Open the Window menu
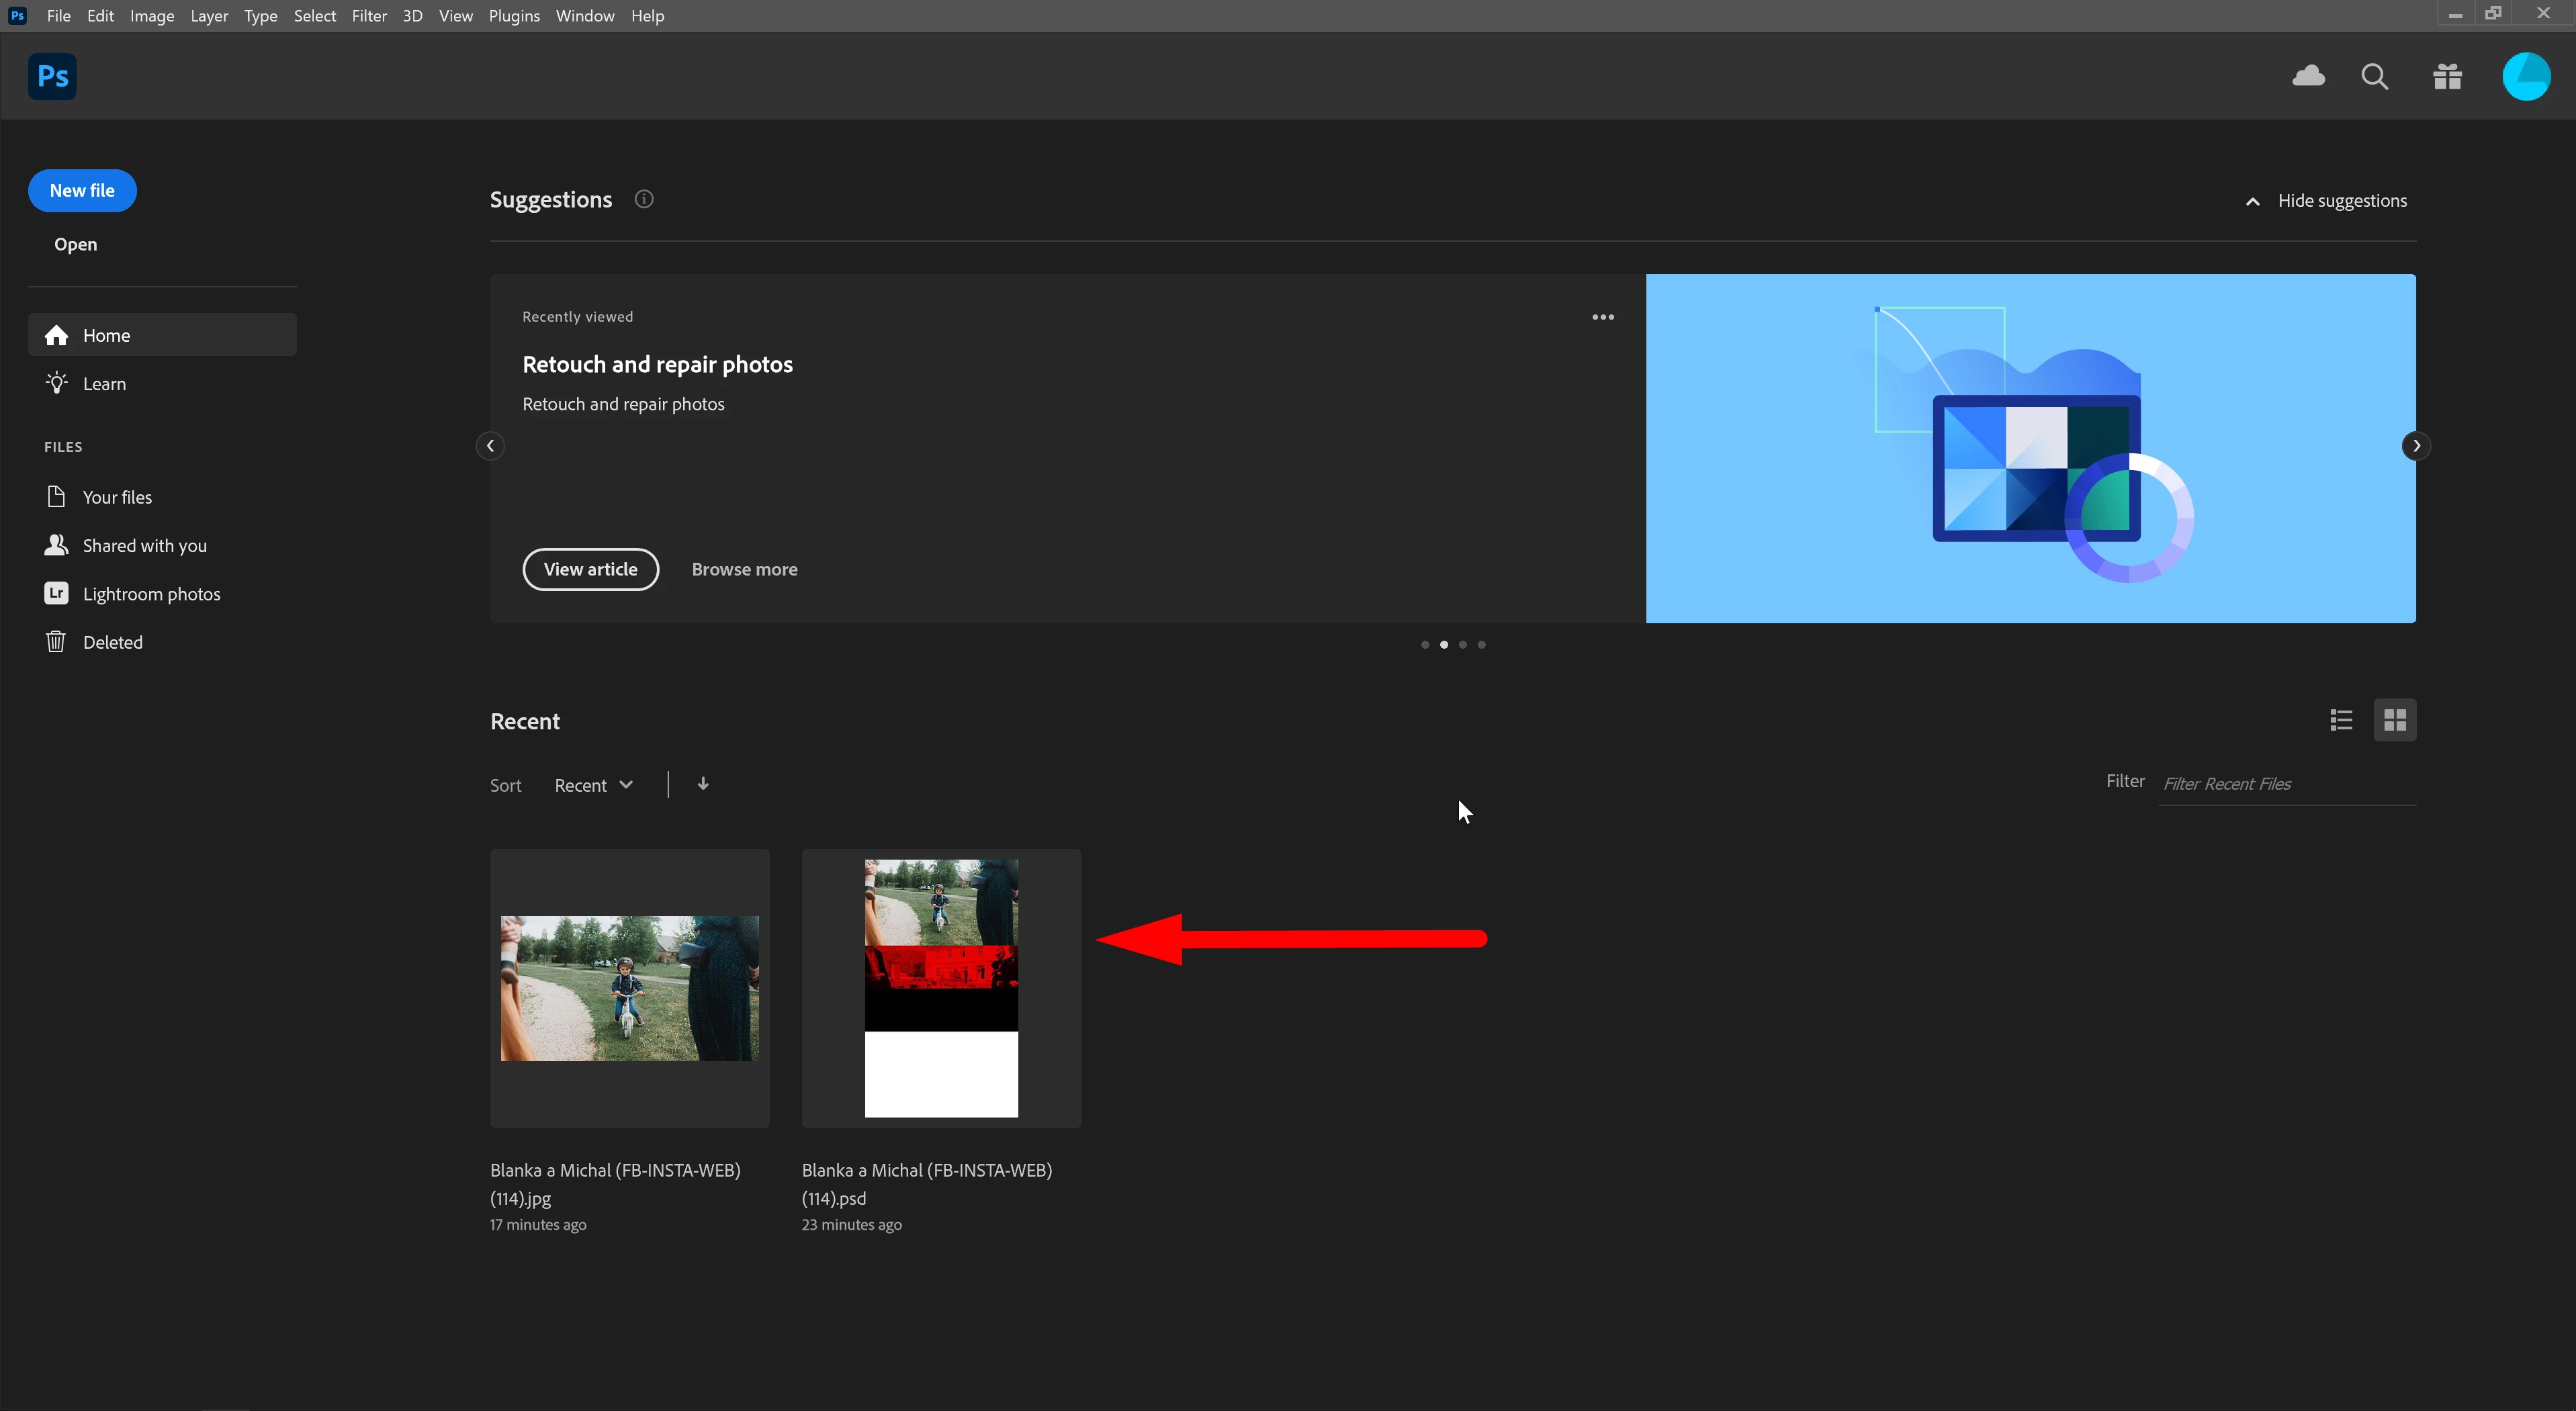Image resolution: width=2576 pixels, height=1411 pixels. pos(585,16)
